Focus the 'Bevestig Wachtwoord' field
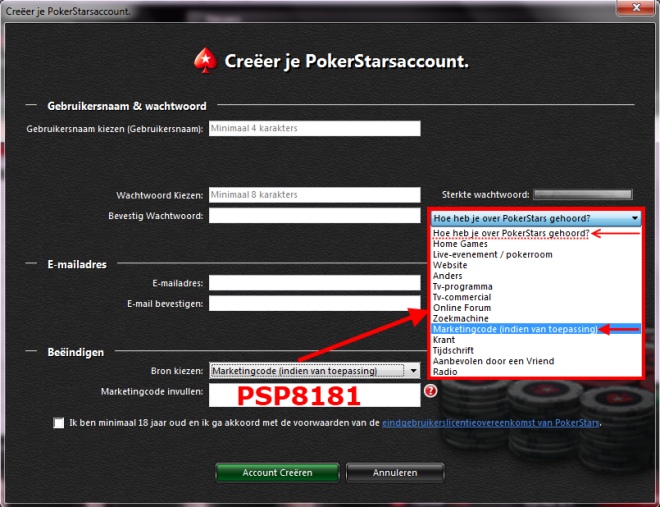660x507 pixels. tap(314, 215)
